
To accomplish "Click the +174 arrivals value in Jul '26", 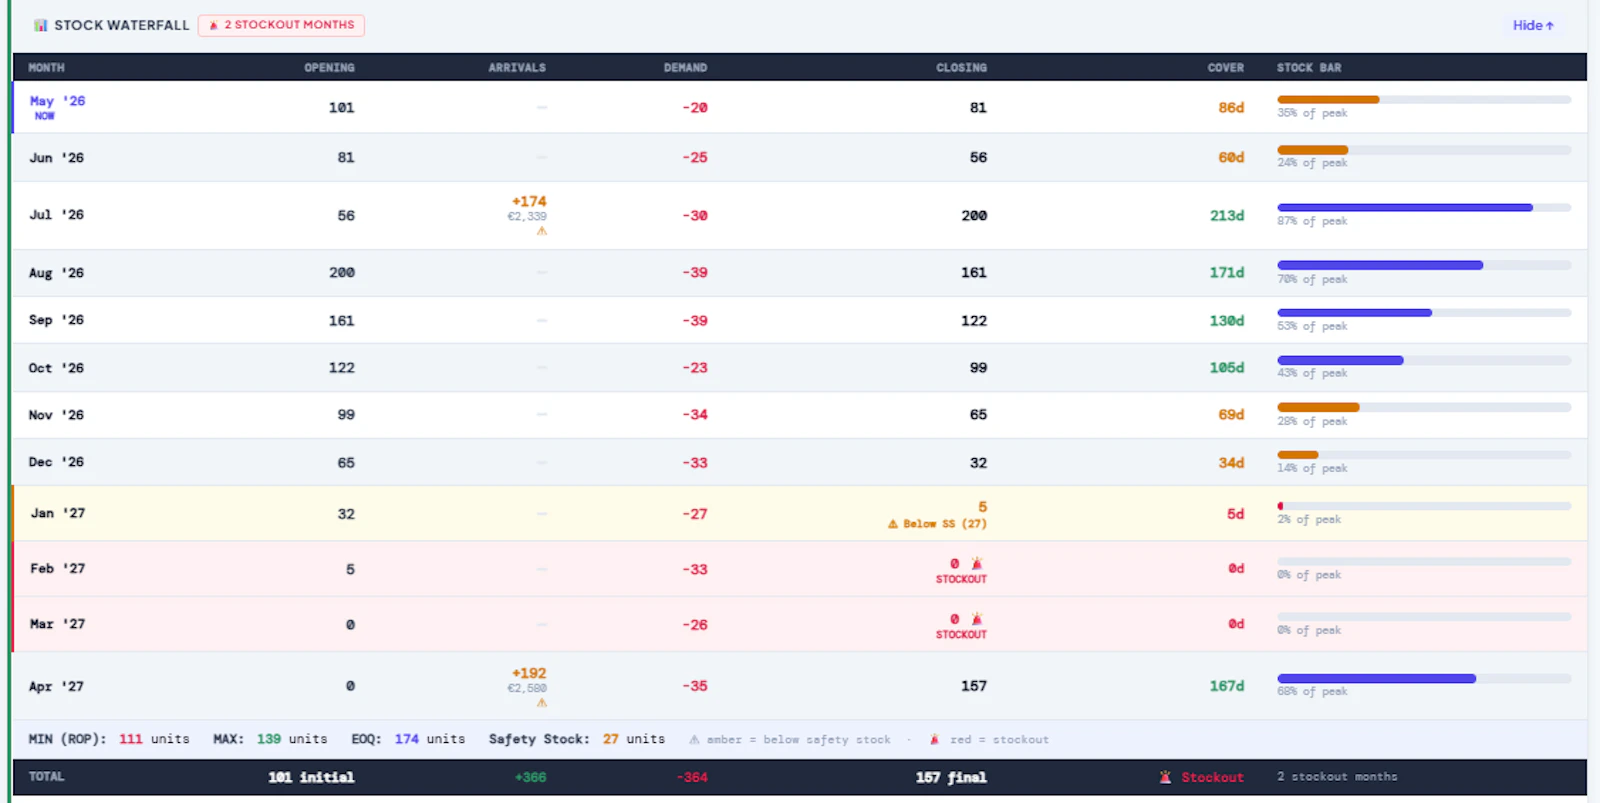I will (529, 201).
